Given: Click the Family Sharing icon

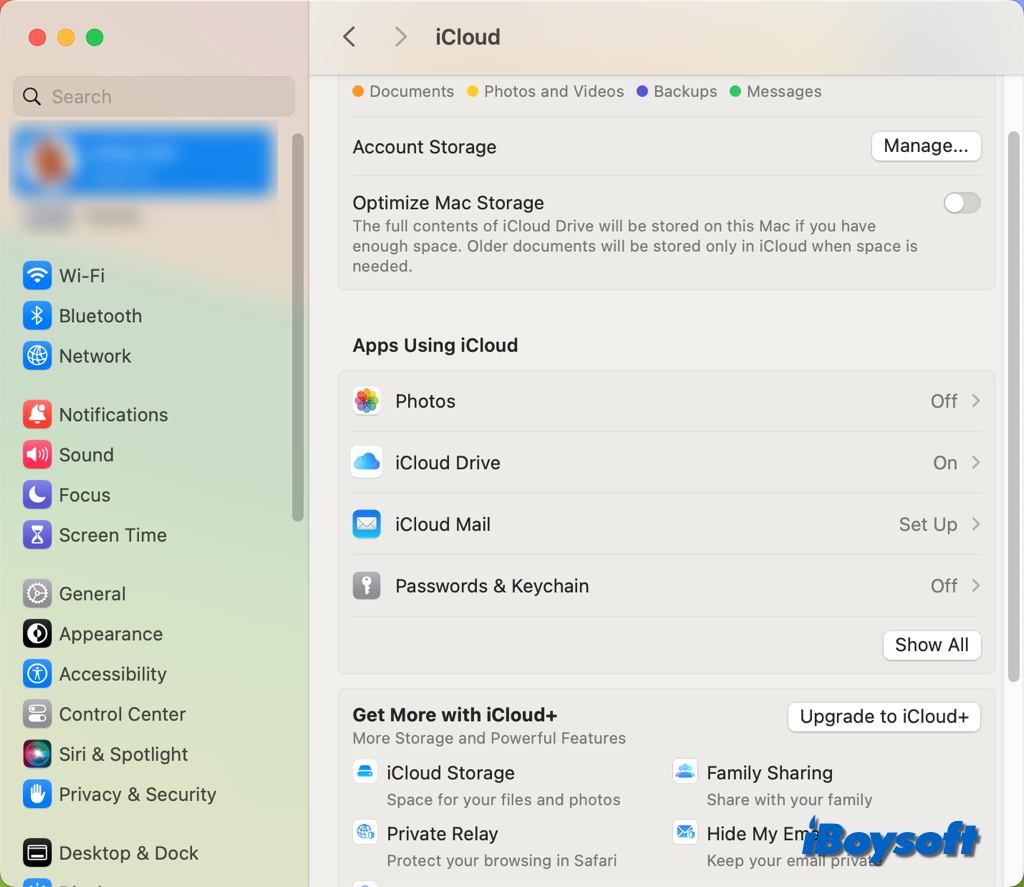Looking at the screenshot, I should click(685, 771).
